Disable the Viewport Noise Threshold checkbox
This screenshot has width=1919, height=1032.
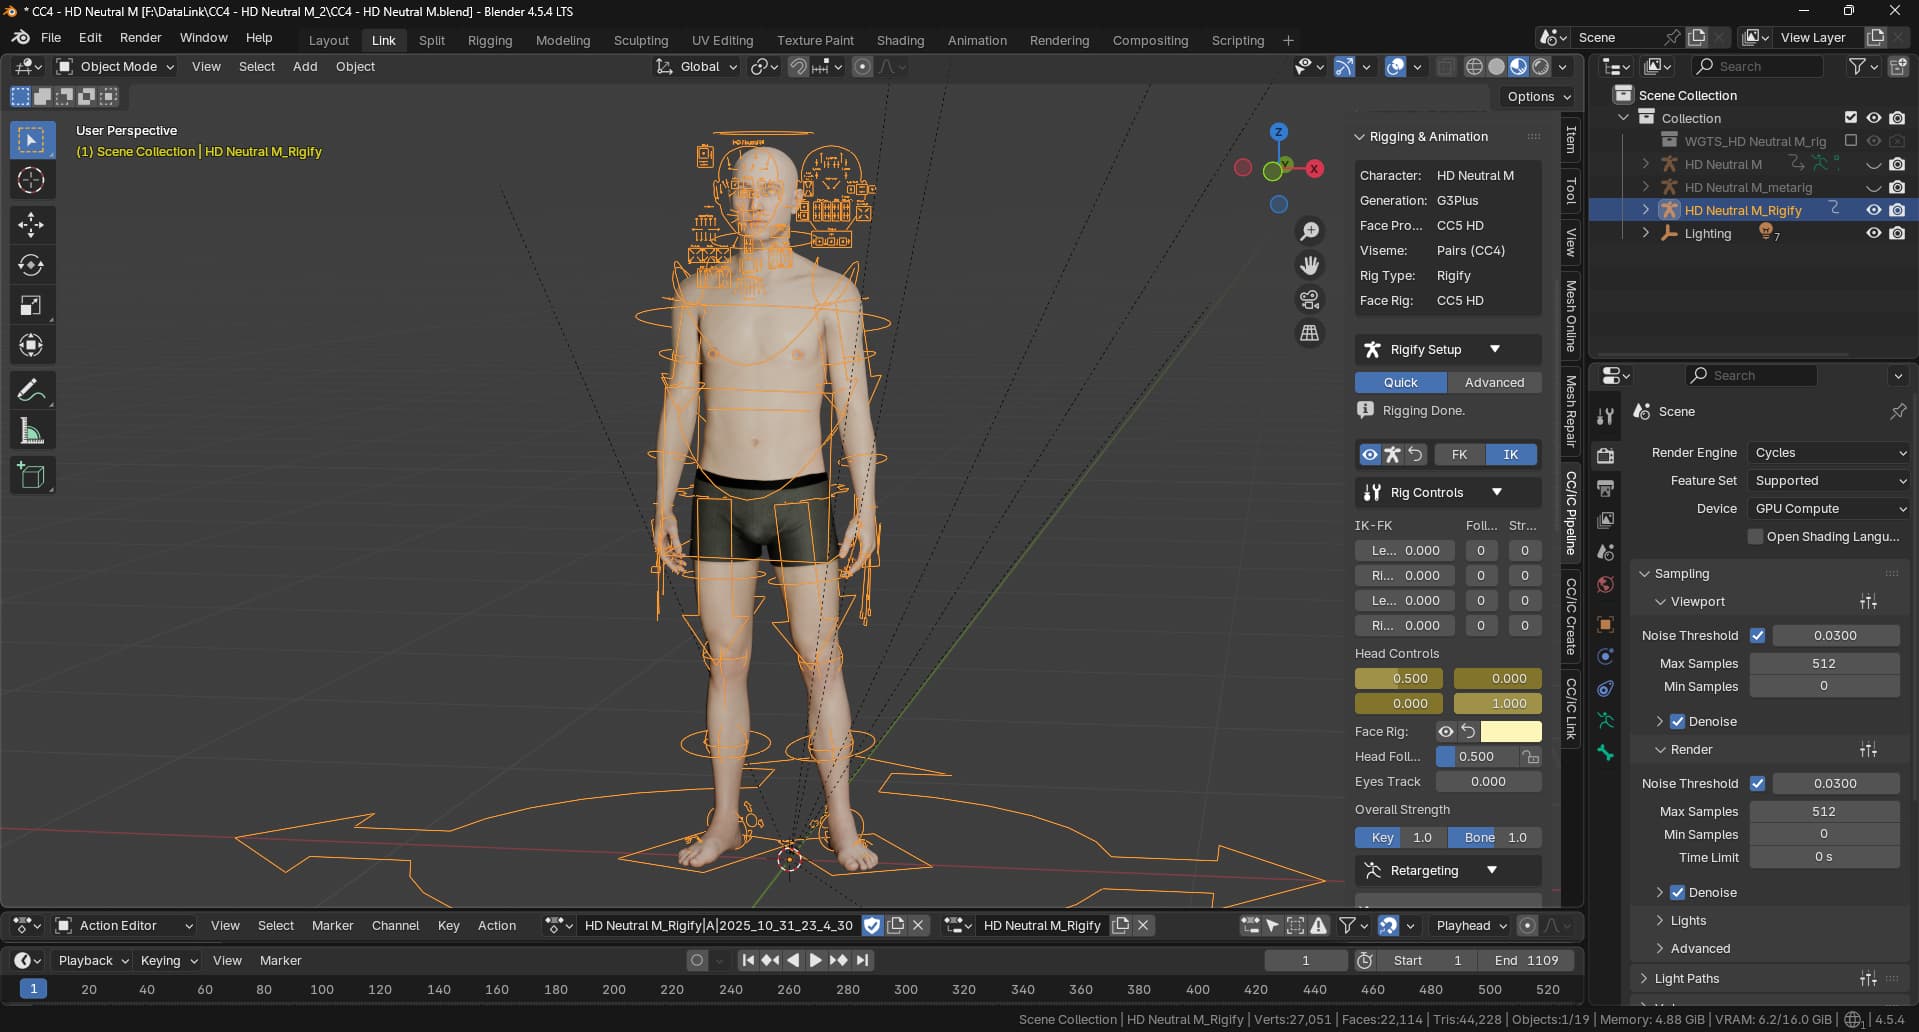1757,635
